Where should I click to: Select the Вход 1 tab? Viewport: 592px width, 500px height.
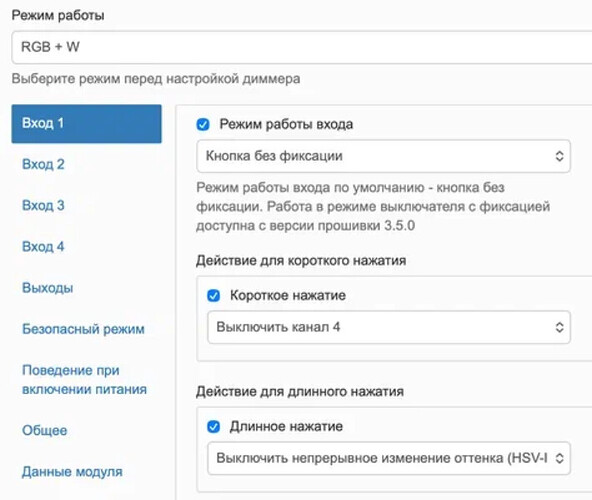[x=86, y=123]
